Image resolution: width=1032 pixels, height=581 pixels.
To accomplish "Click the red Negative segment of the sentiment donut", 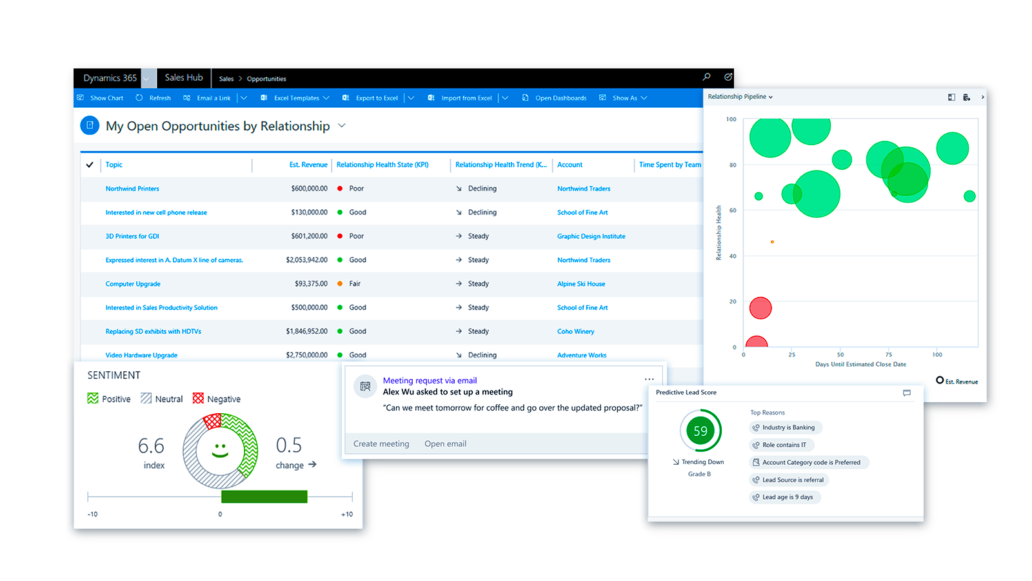I will click(212, 421).
